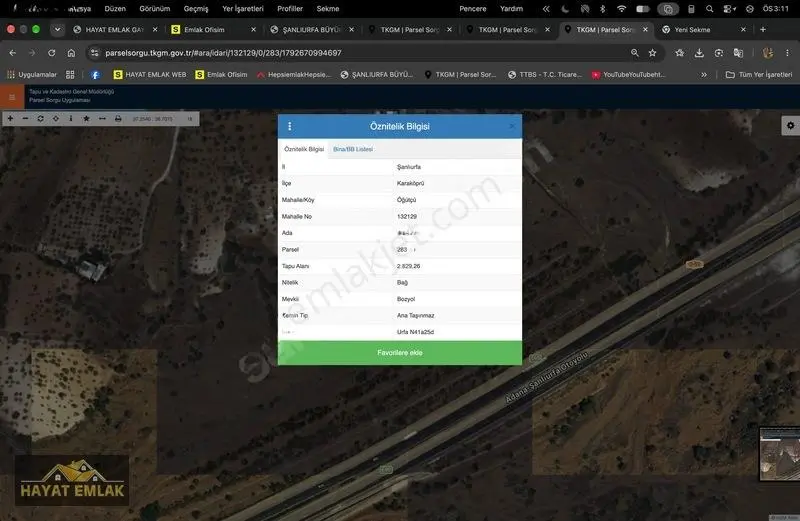Open favorites star in map toolbar
The image size is (800, 521).
click(86, 118)
